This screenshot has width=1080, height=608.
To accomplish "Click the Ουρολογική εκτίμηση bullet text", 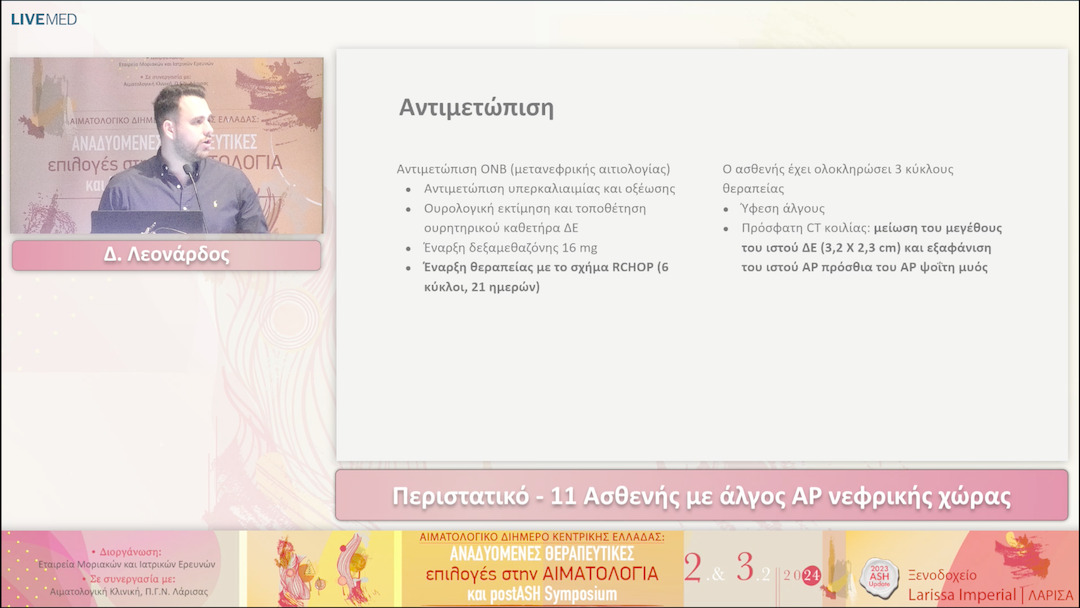I will (534, 218).
